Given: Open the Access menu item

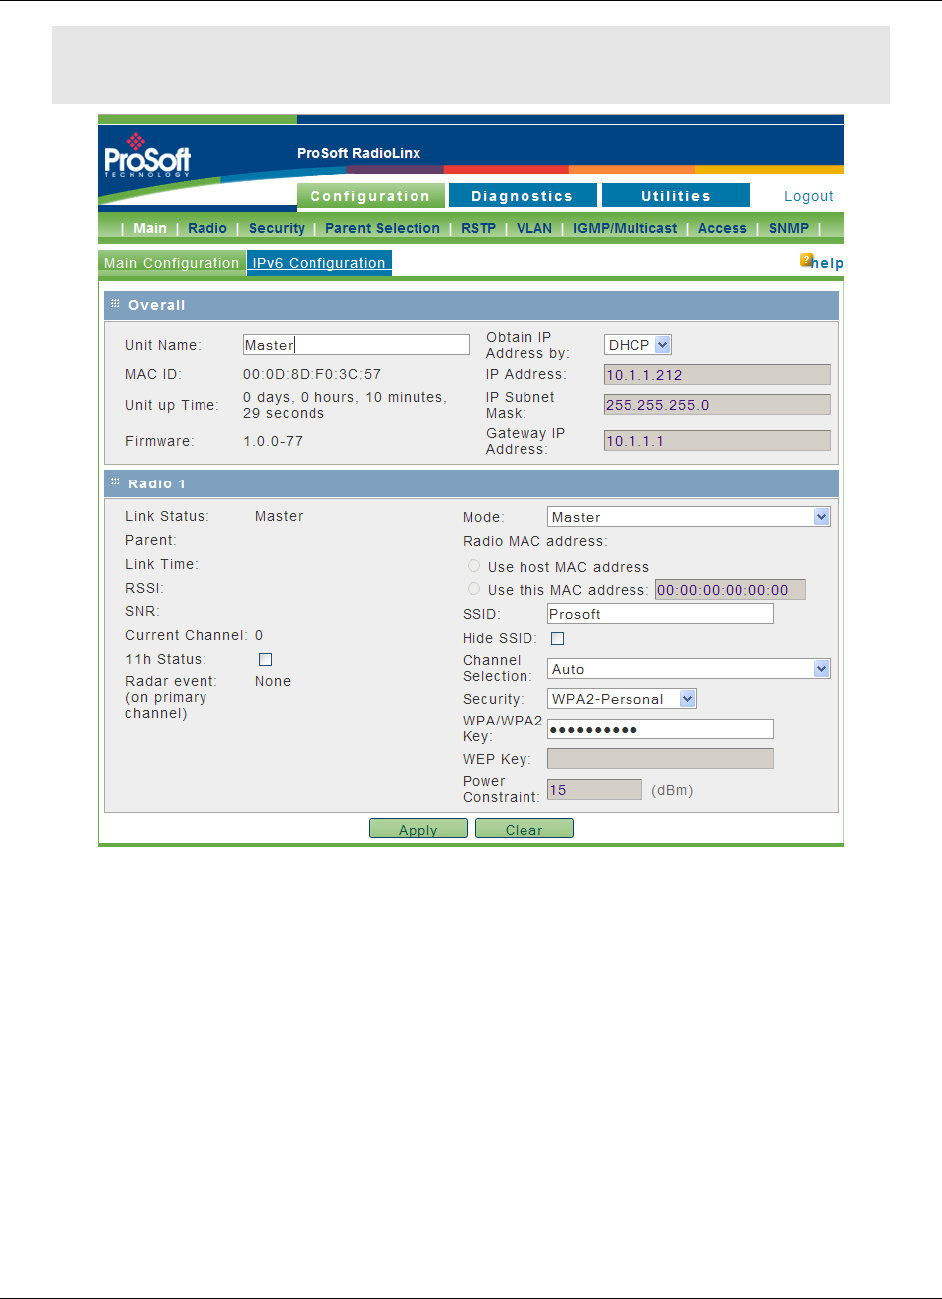Looking at the screenshot, I should [722, 228].
